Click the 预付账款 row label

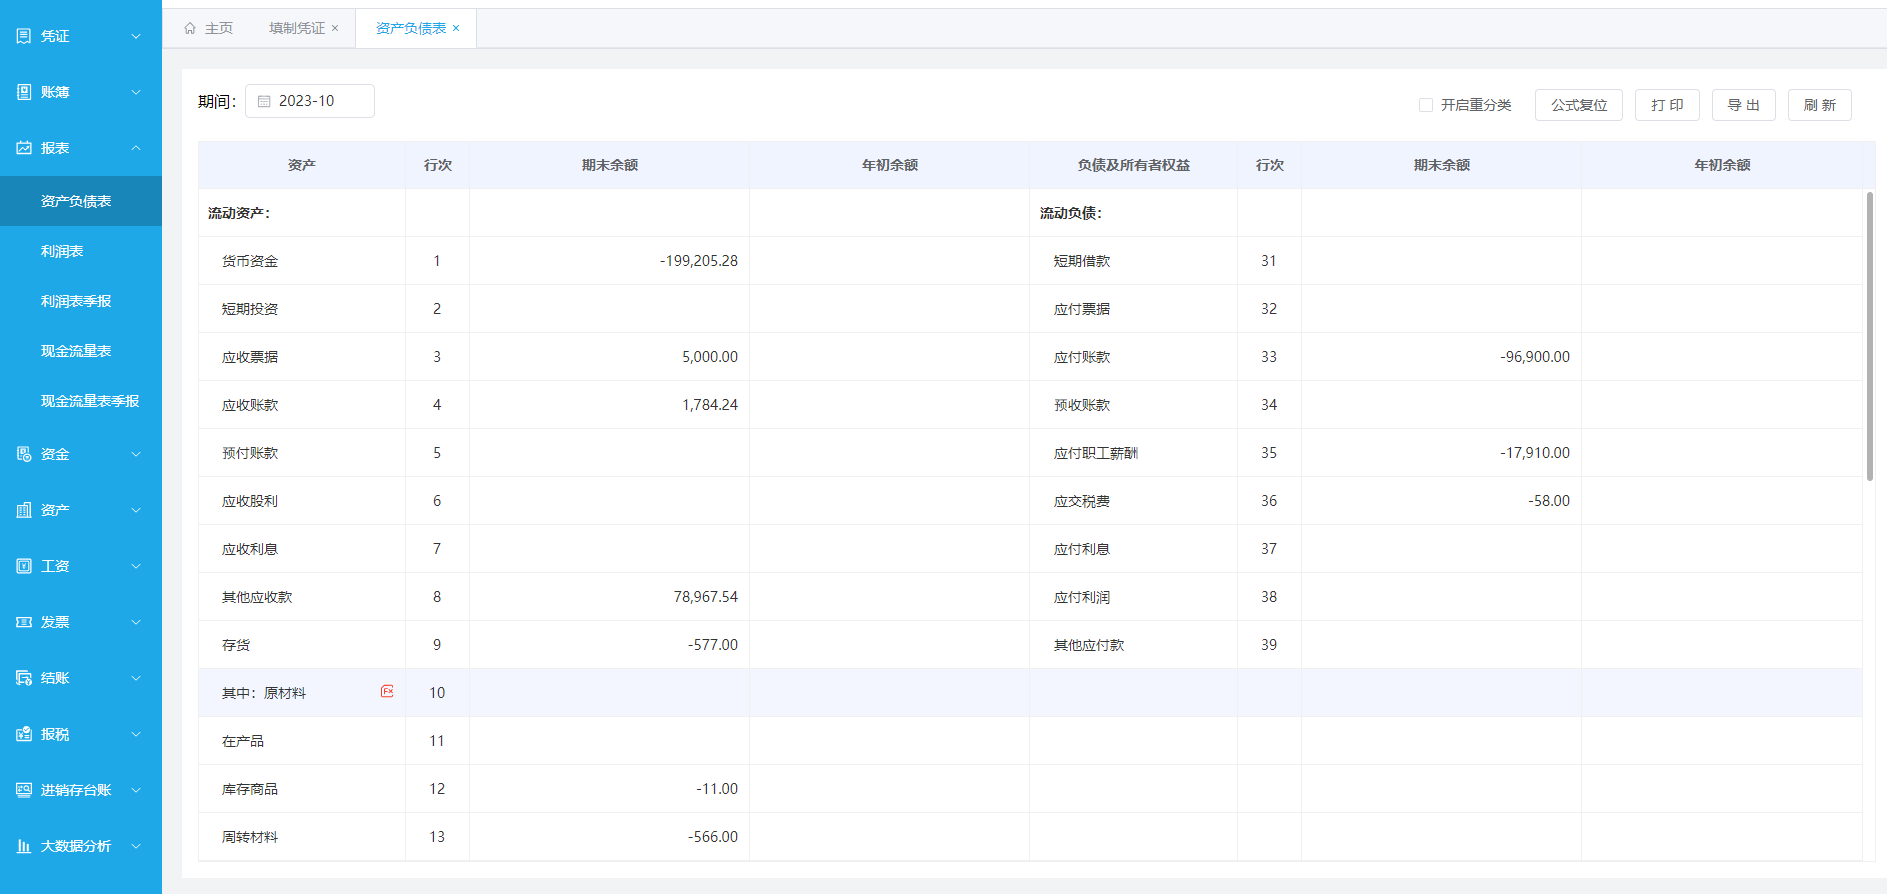[x=250, y=453]
